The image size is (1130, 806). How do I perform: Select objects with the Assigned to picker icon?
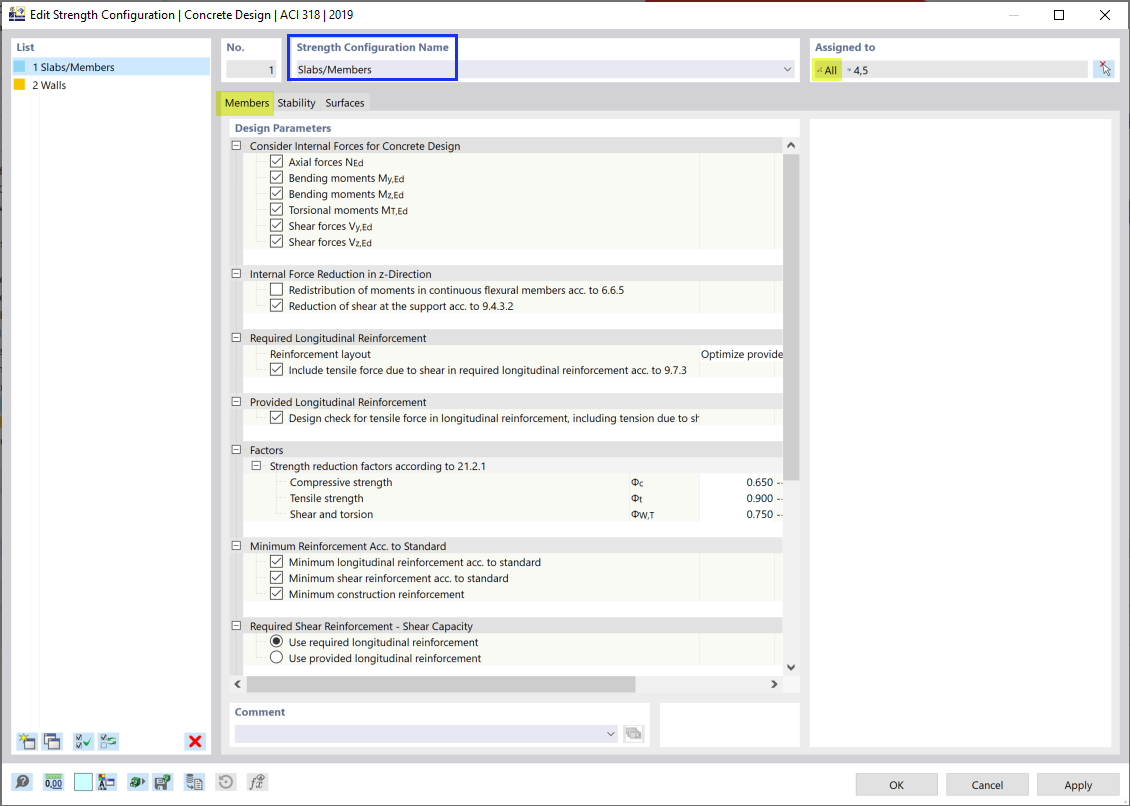(1104, 68)
